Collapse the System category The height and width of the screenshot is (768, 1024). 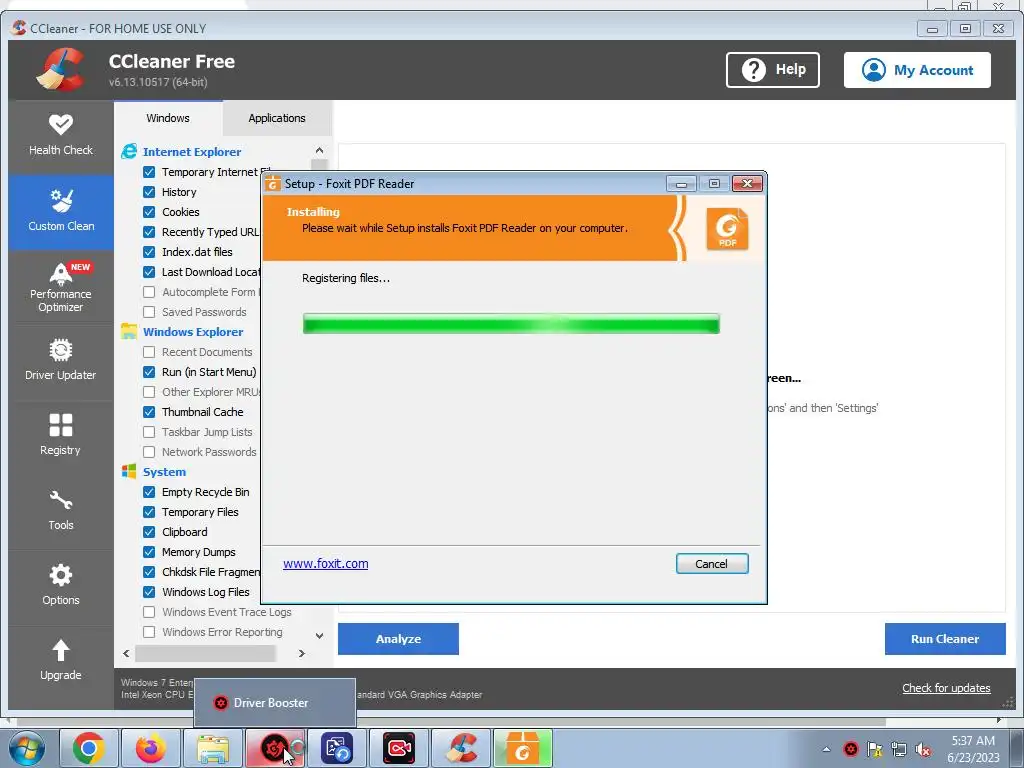point(164,472)
